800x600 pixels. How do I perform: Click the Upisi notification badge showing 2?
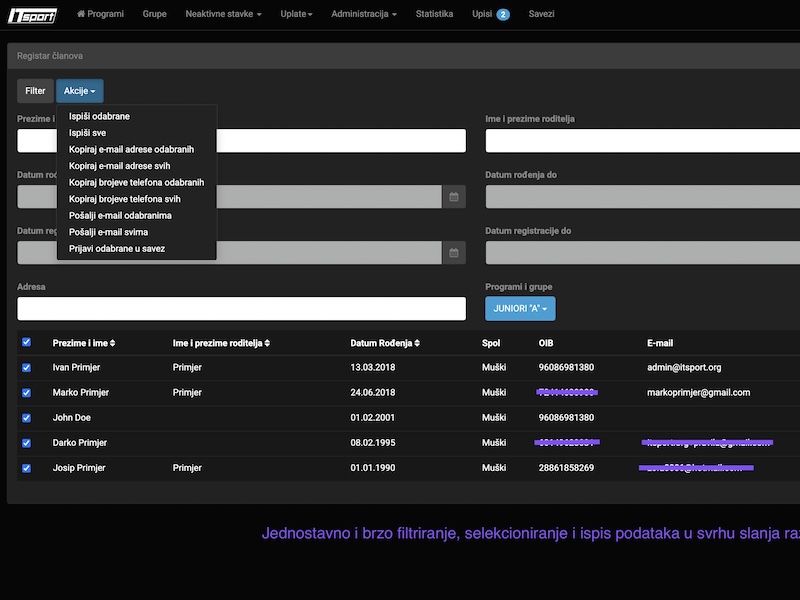[503, 15]
